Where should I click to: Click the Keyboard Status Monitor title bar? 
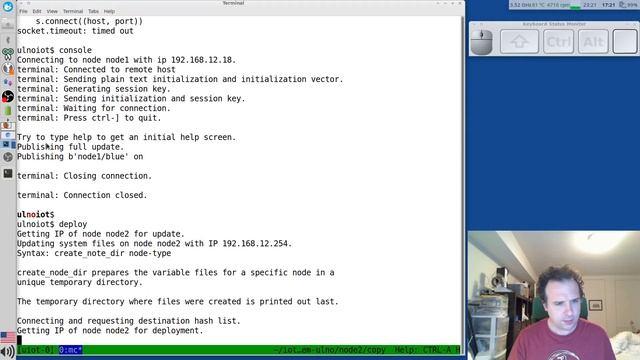(554, 24)
